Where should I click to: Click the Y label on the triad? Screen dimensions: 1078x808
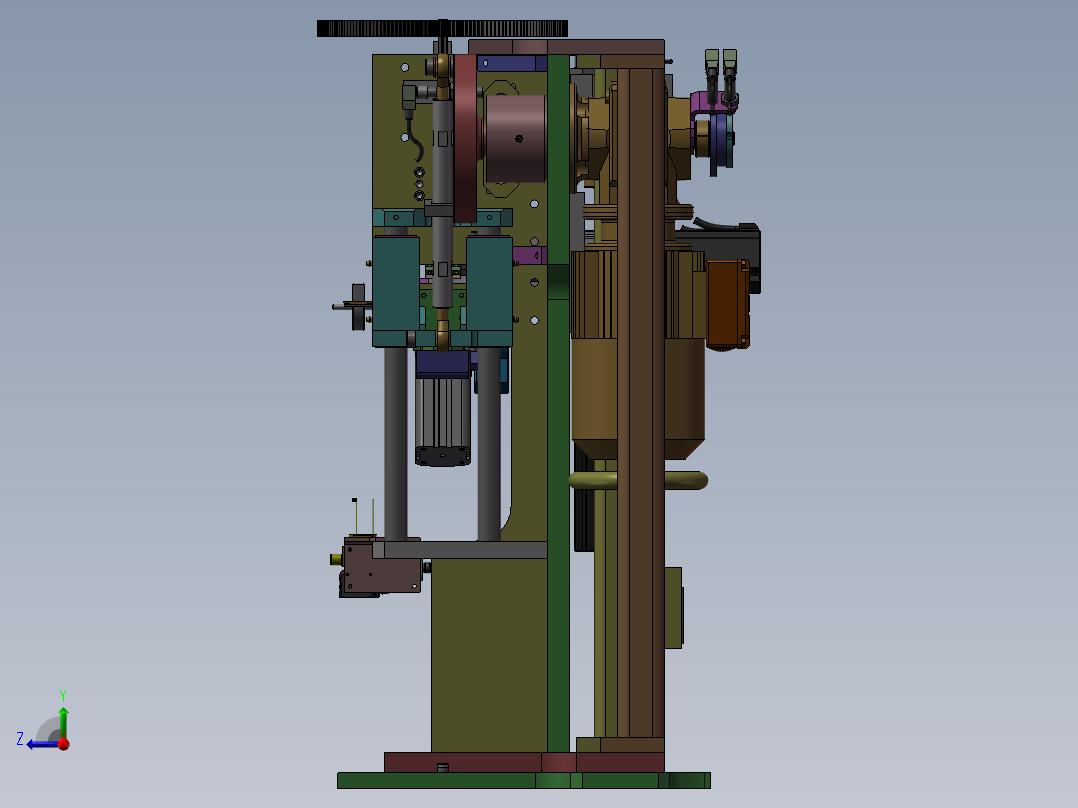[x=63, y=695]
